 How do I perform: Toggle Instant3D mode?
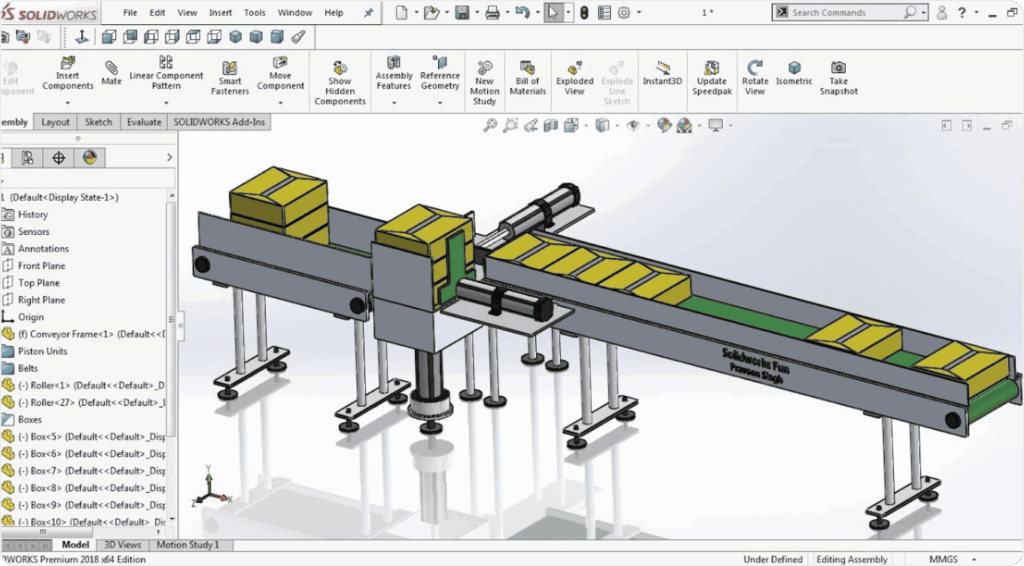pyautogui.click(x=661, y=67)
